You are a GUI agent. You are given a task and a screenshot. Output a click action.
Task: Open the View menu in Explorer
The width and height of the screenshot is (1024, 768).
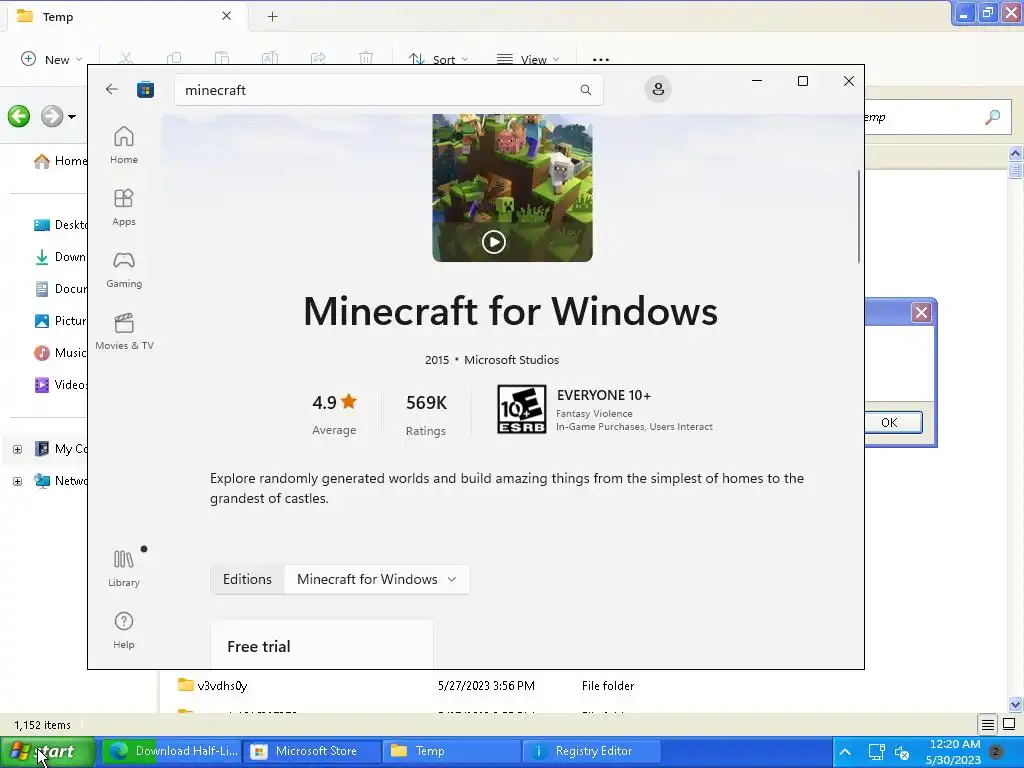[528, 59]
